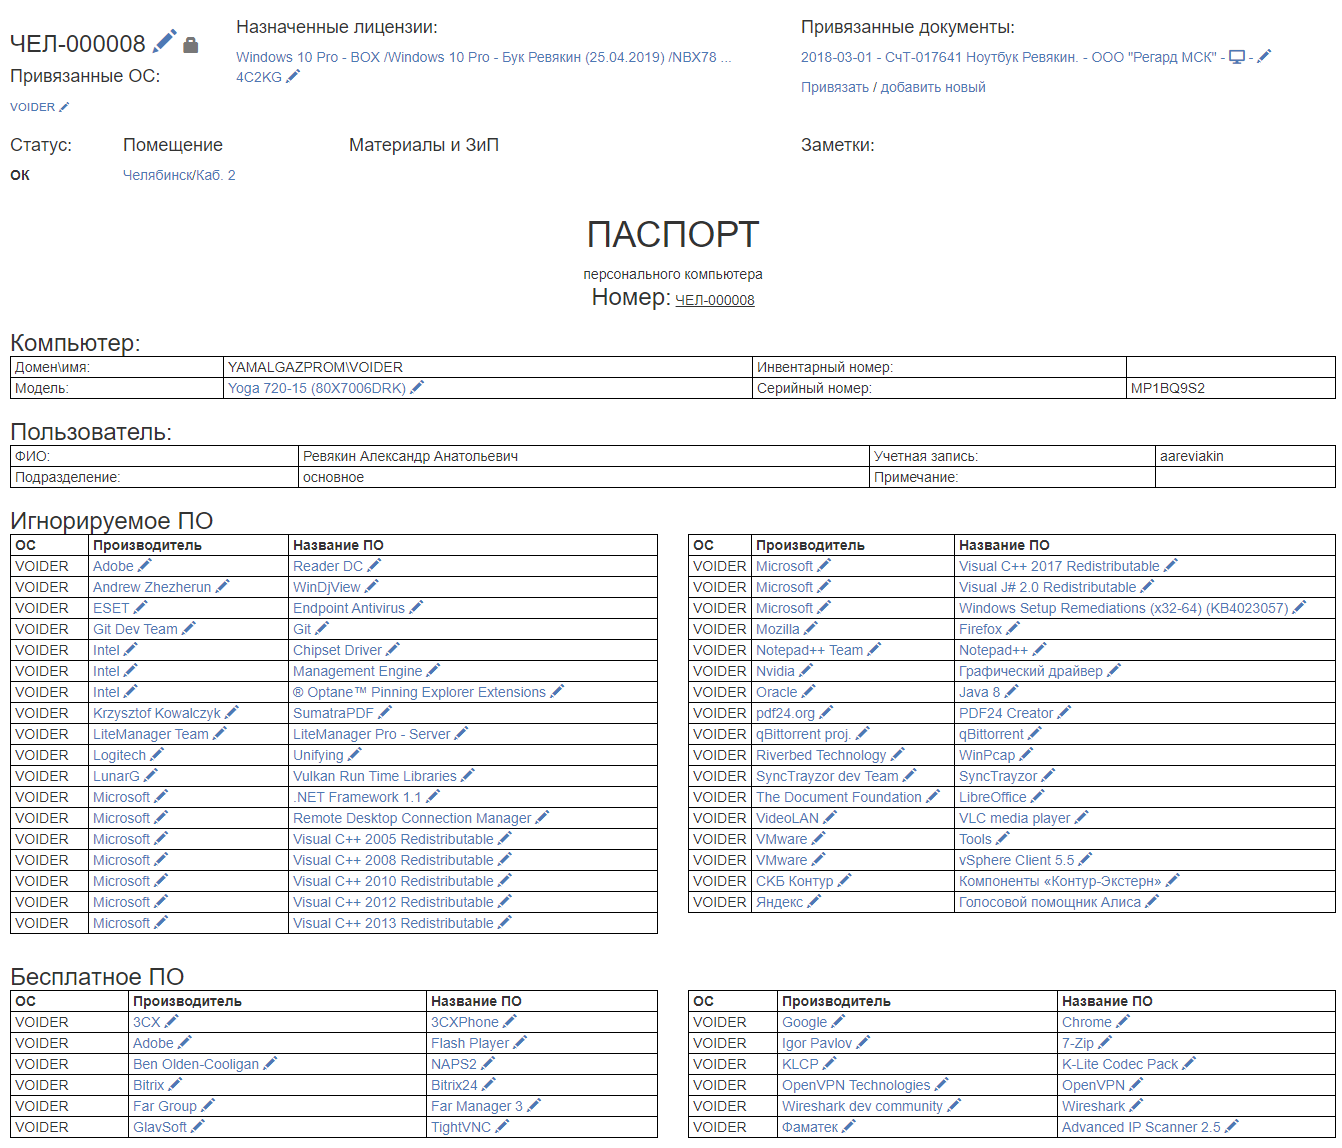Screen dimensions: 1342x1148
Task: Click the pencil after Chrome in free software
Action: 1123,1022
